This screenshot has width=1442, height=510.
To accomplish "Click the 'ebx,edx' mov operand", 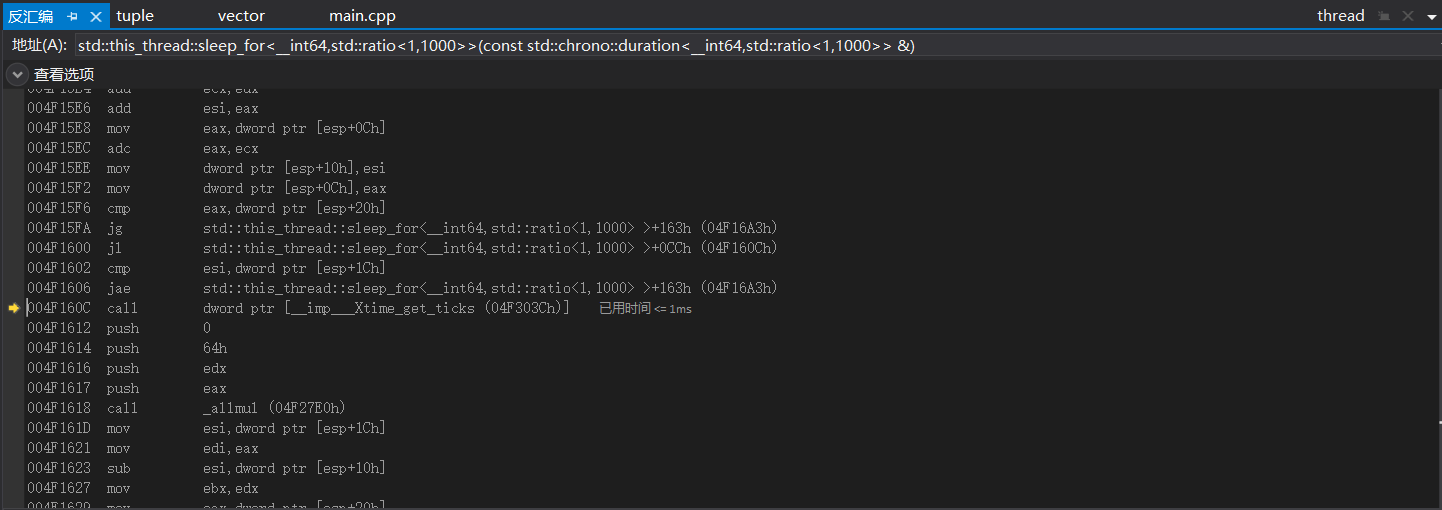I will coord(231,488).
